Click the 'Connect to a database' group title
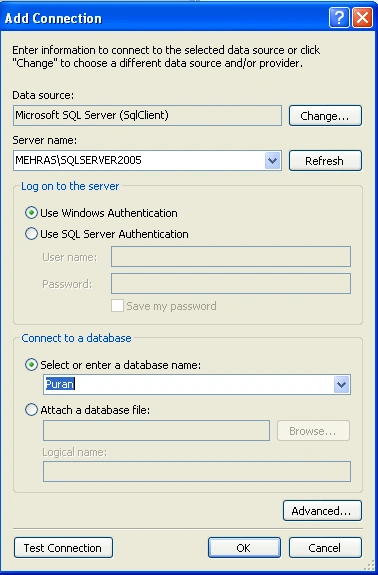378x575 pixels. point(76,338)
